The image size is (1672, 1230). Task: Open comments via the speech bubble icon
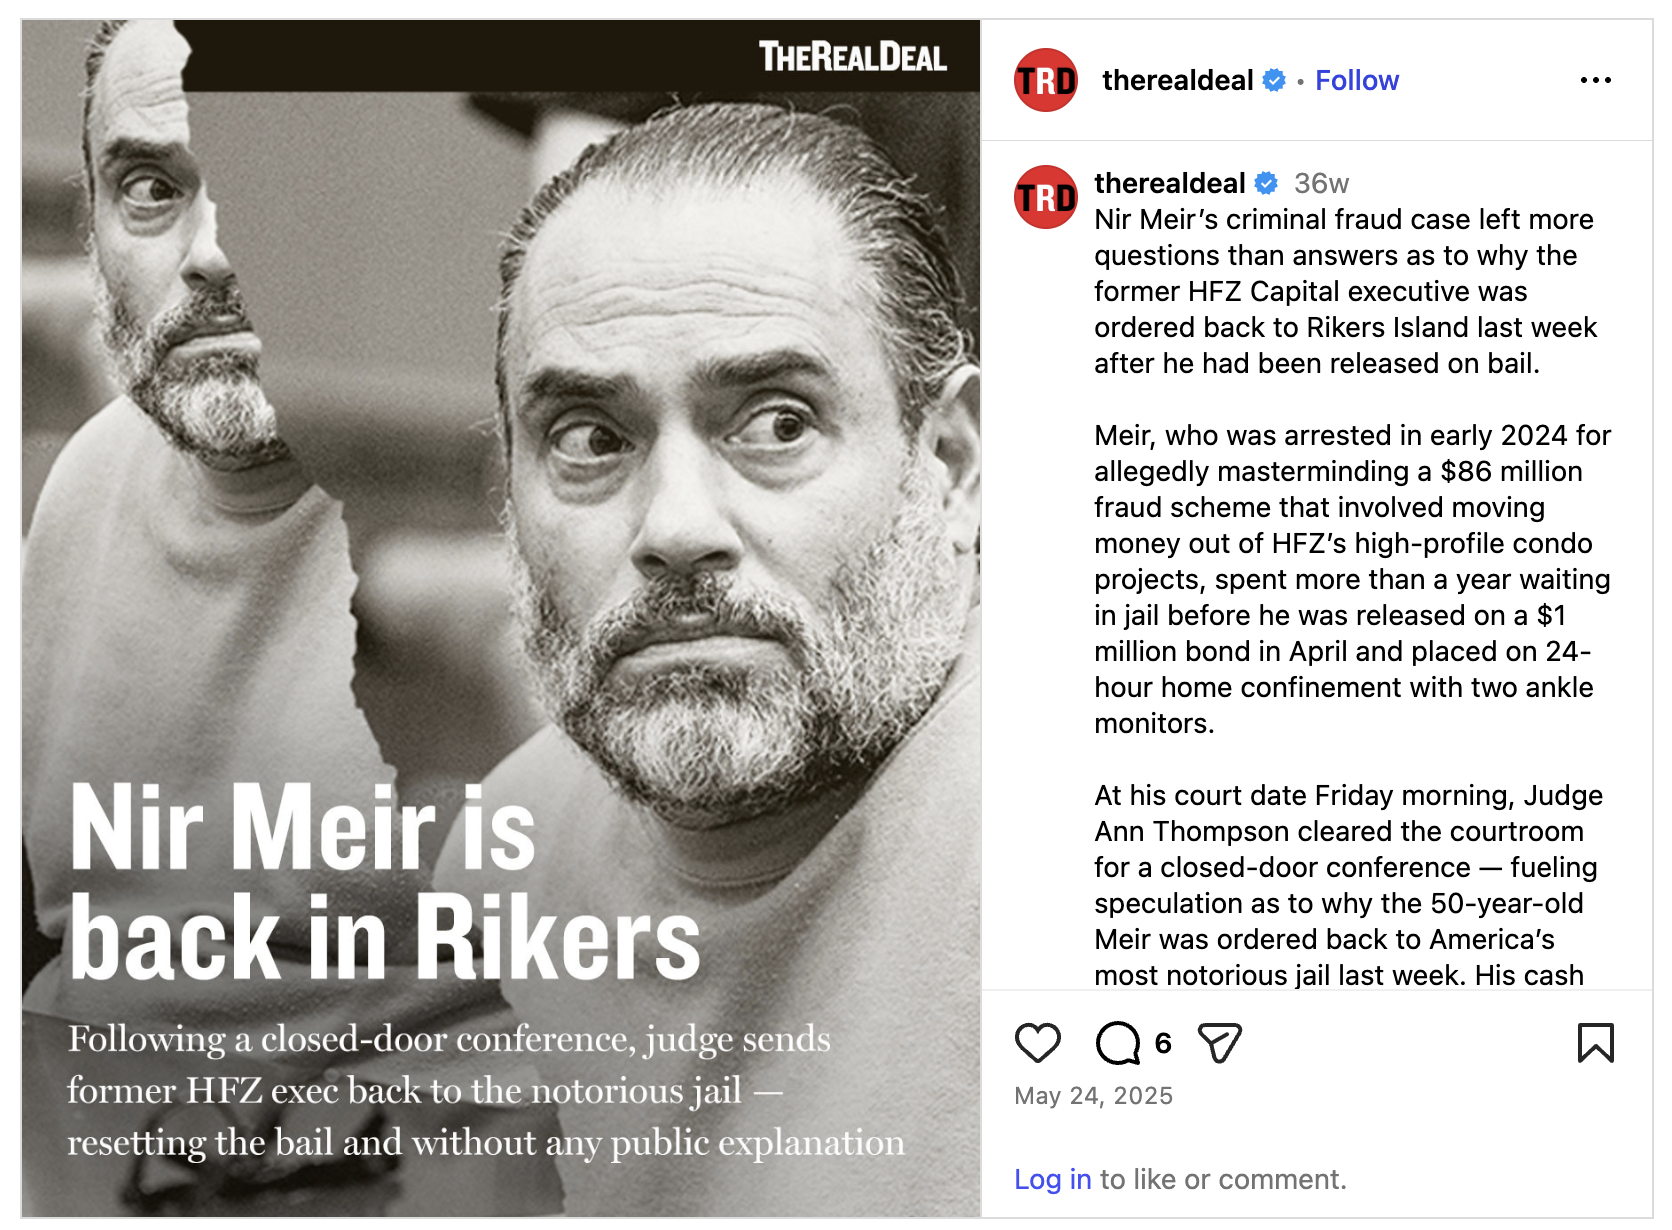(x=1117, y=1043)
